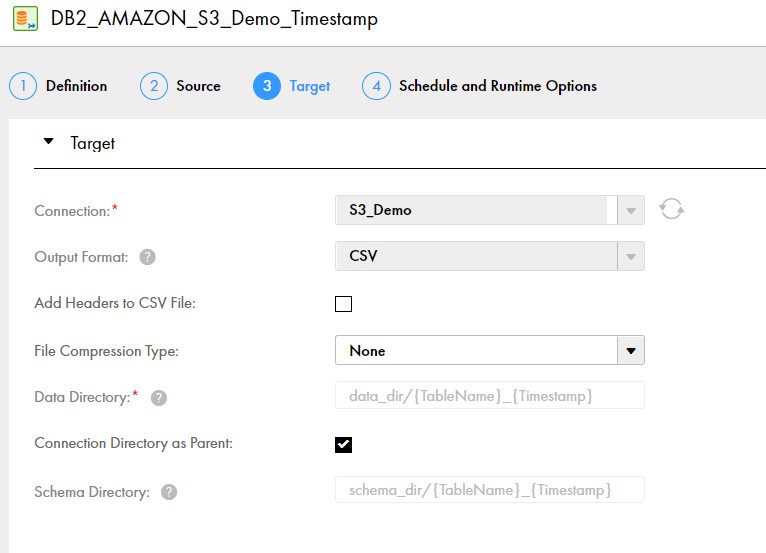Open help icon next to Data Directory
Viewport: 766px width, 553px height.
(159, 398)
